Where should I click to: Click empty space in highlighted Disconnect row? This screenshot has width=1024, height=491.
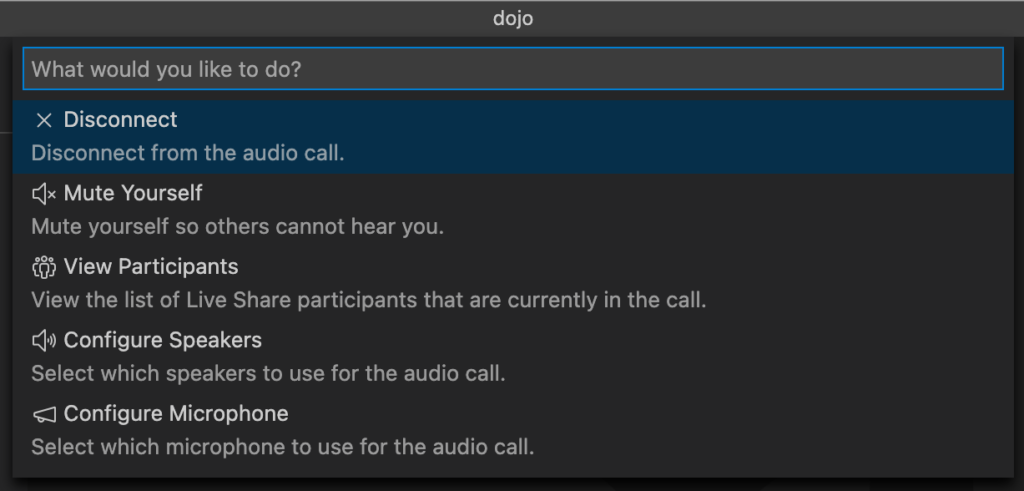pos(653,137)
